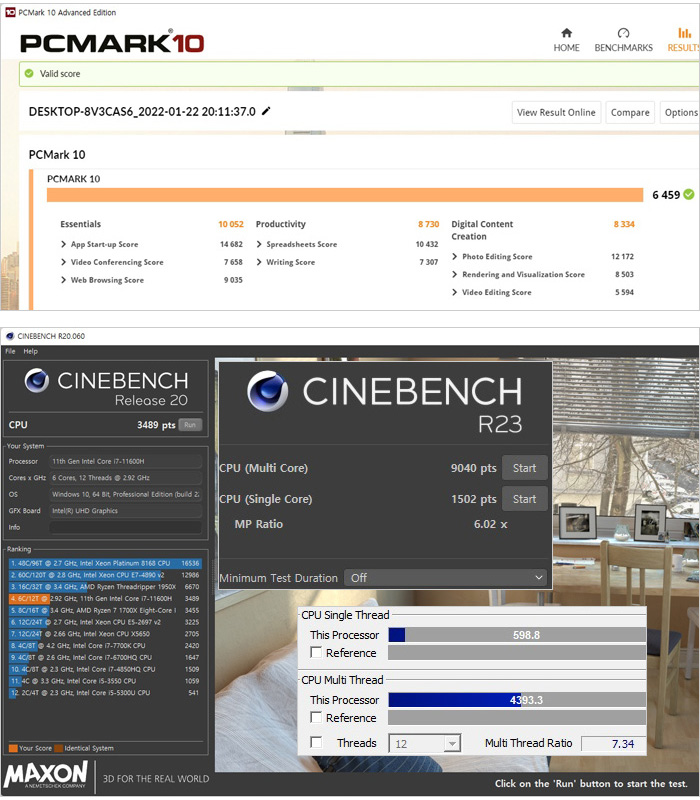Click the Options button
This screenshot has width=700, height=800.
coord(681,112)
